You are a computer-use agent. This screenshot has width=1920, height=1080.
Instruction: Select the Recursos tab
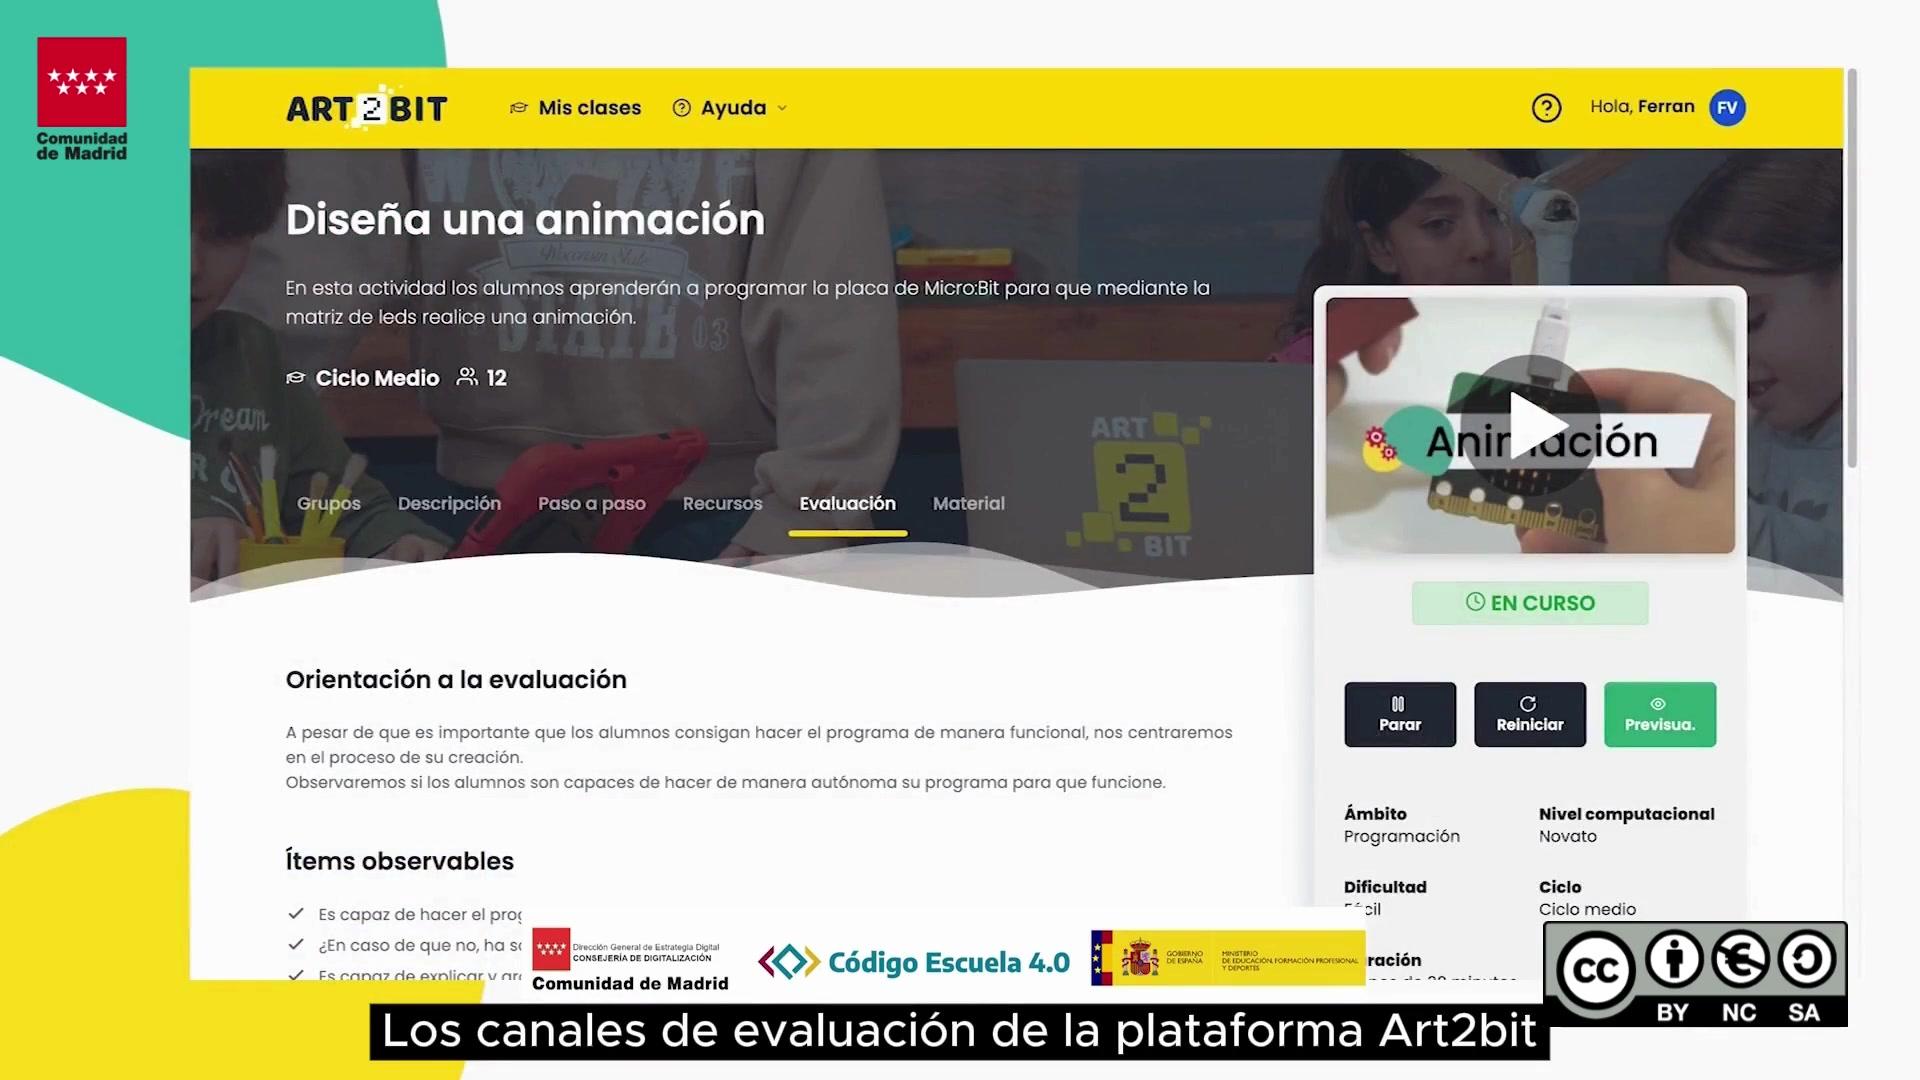[x=722, y=504]
